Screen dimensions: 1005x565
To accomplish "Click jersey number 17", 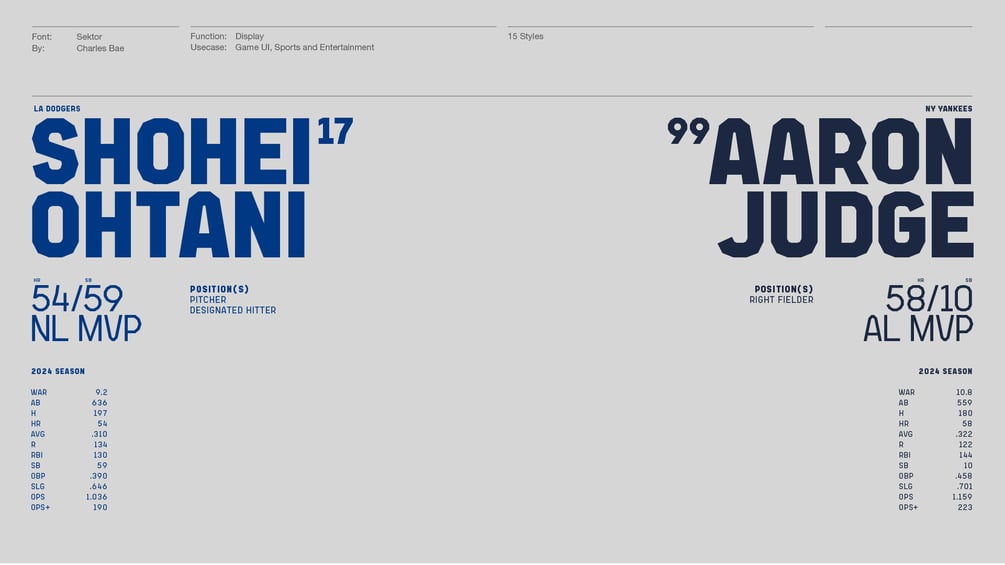I will click(335, 131).
